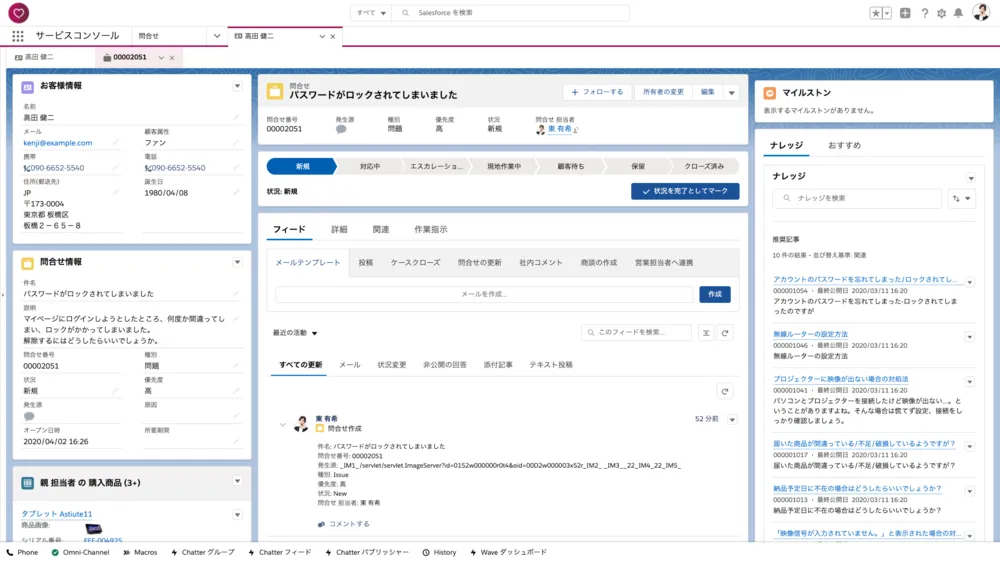Viewport: 1000px width, 563px height.
Task: Click the このフィードを検索 field
Action: point(636,333)
